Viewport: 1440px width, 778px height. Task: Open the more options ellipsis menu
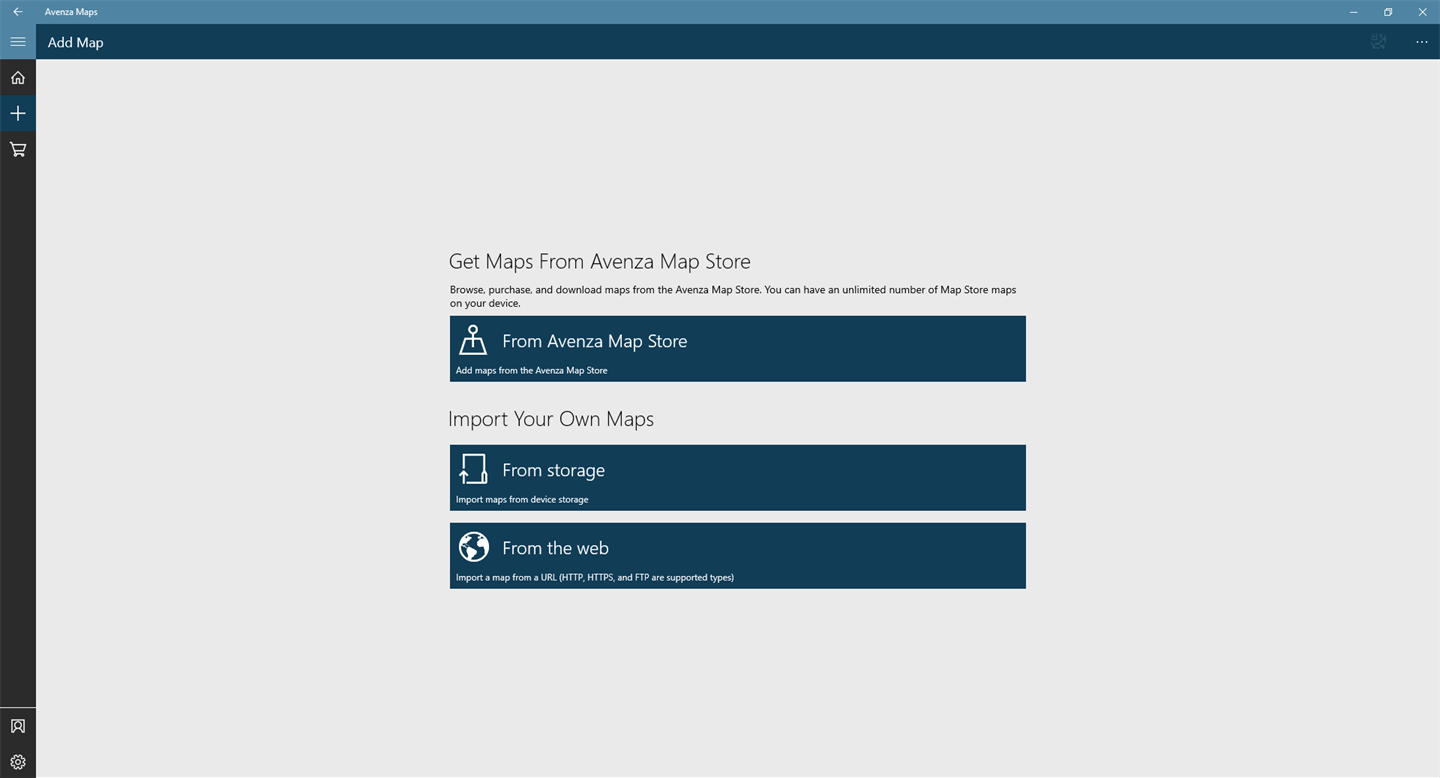tap(1422, 42)
